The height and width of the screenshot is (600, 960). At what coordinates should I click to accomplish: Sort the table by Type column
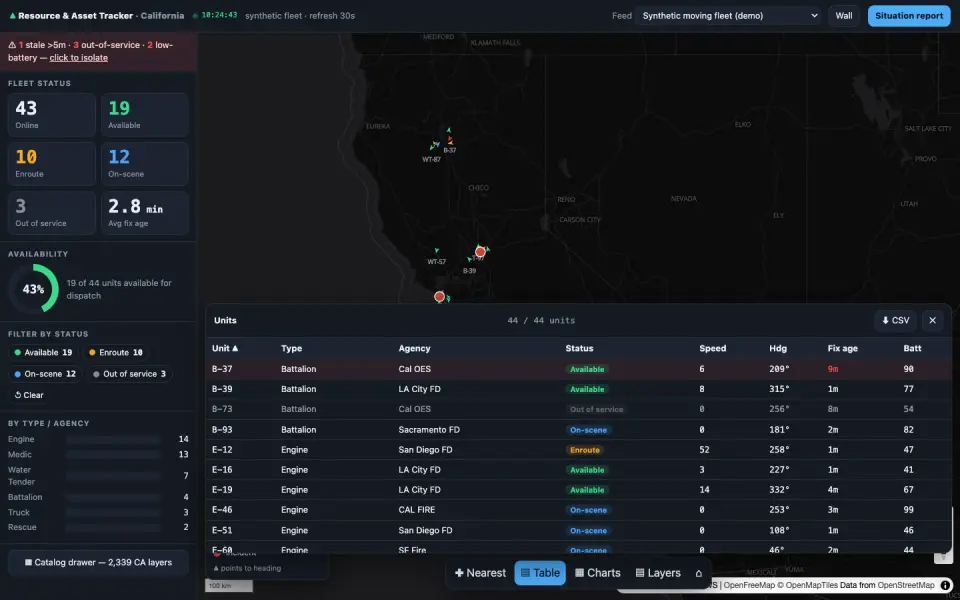tap(291, 348)
